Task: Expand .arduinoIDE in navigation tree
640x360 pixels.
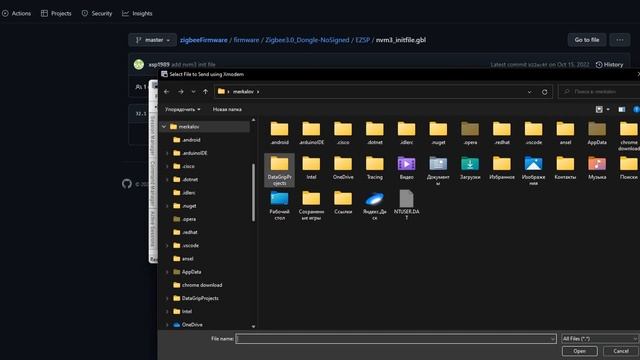Action: tap(167, 153)
